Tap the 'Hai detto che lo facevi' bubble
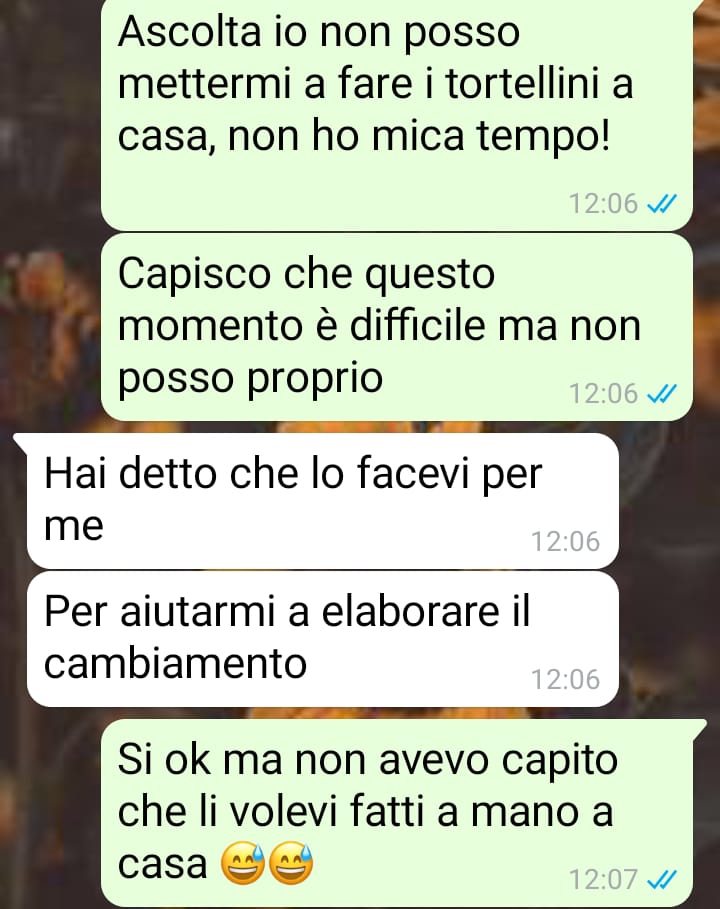The width and height of the screenshot is (720, 909). [322, 501]
